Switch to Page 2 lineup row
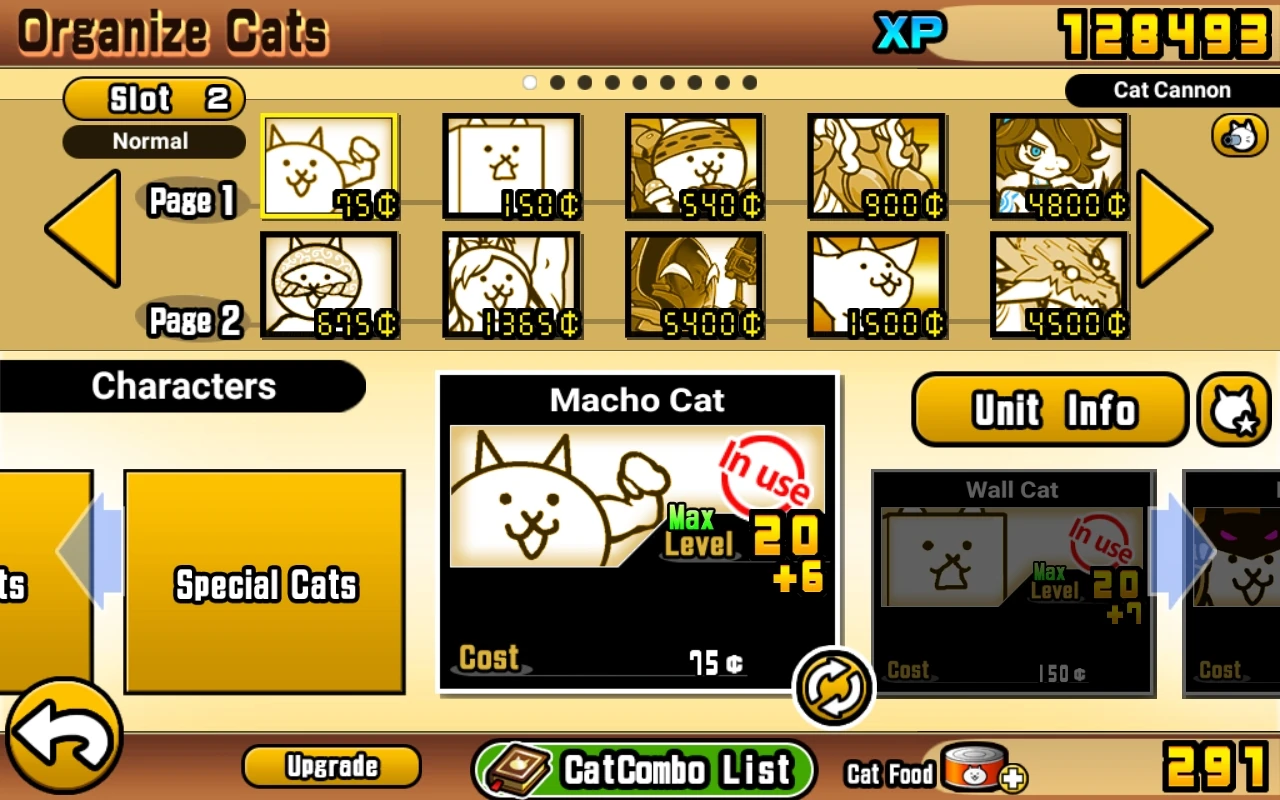 click(x=192, y=320)
